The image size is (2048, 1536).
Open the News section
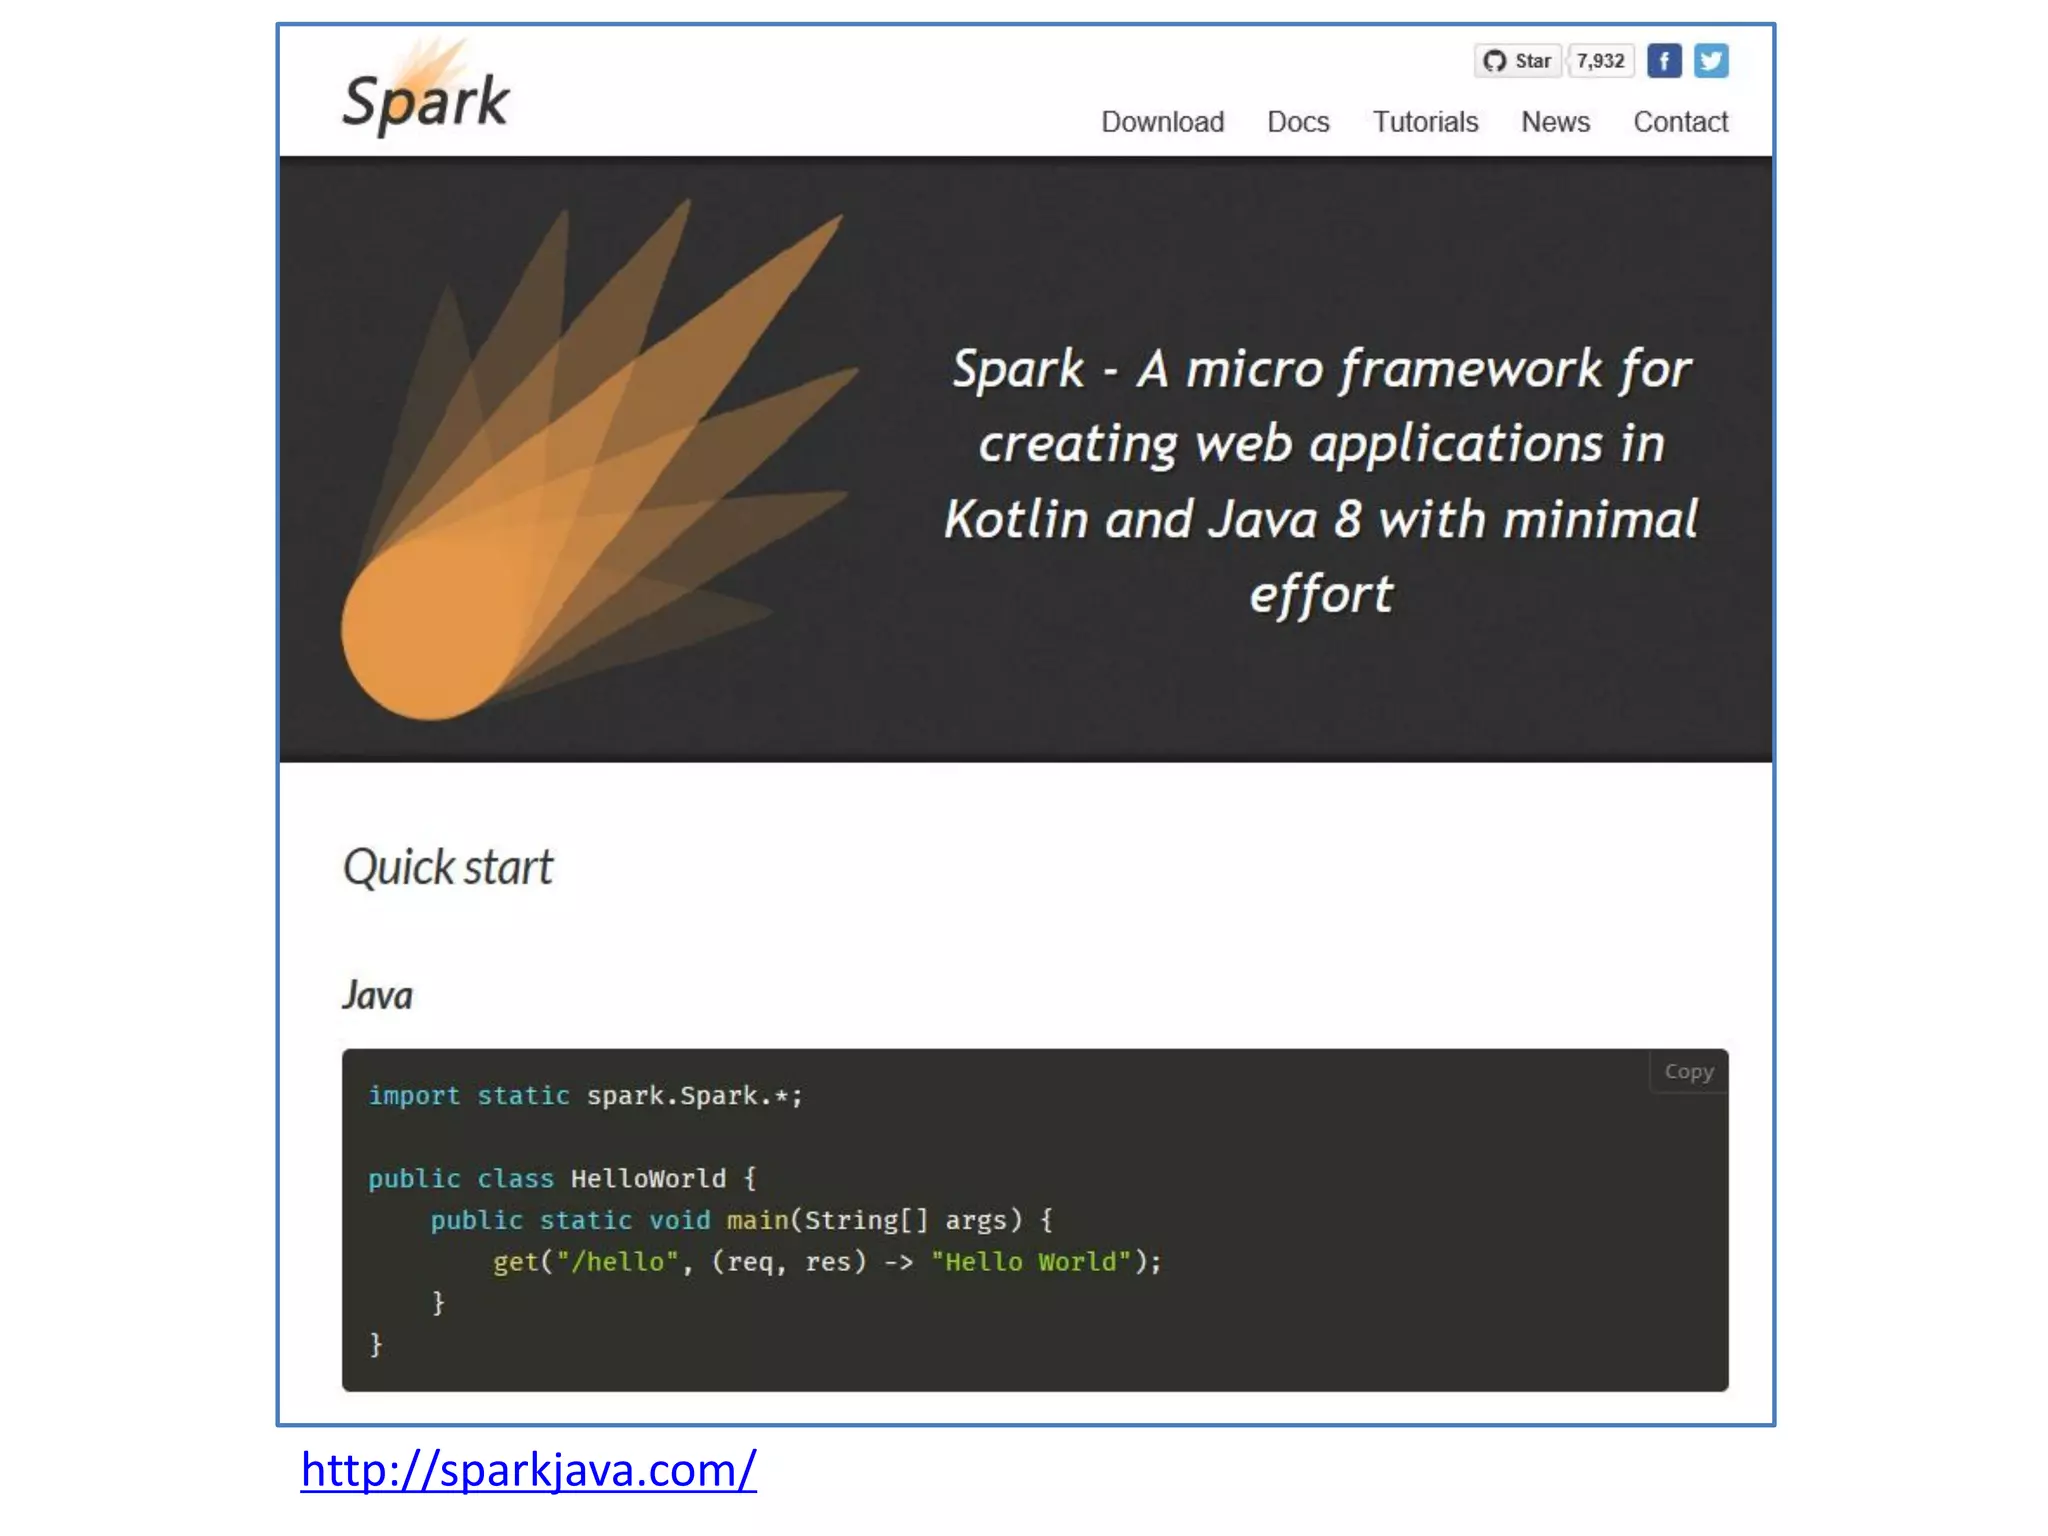1555,122
